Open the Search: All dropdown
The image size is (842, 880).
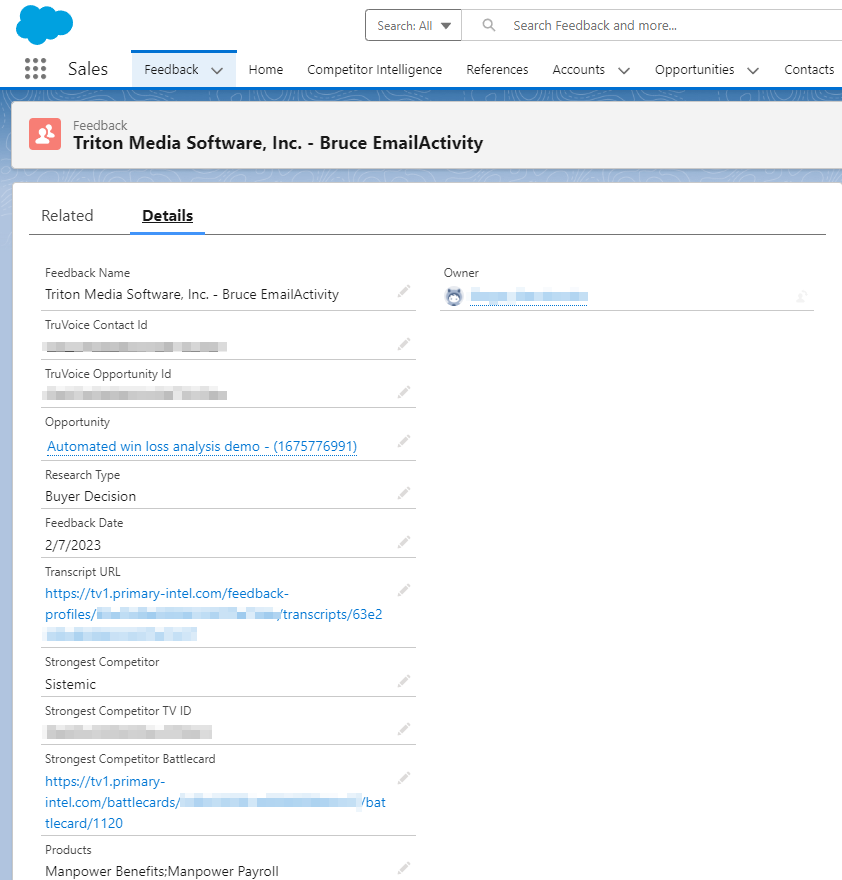[413, 25]
